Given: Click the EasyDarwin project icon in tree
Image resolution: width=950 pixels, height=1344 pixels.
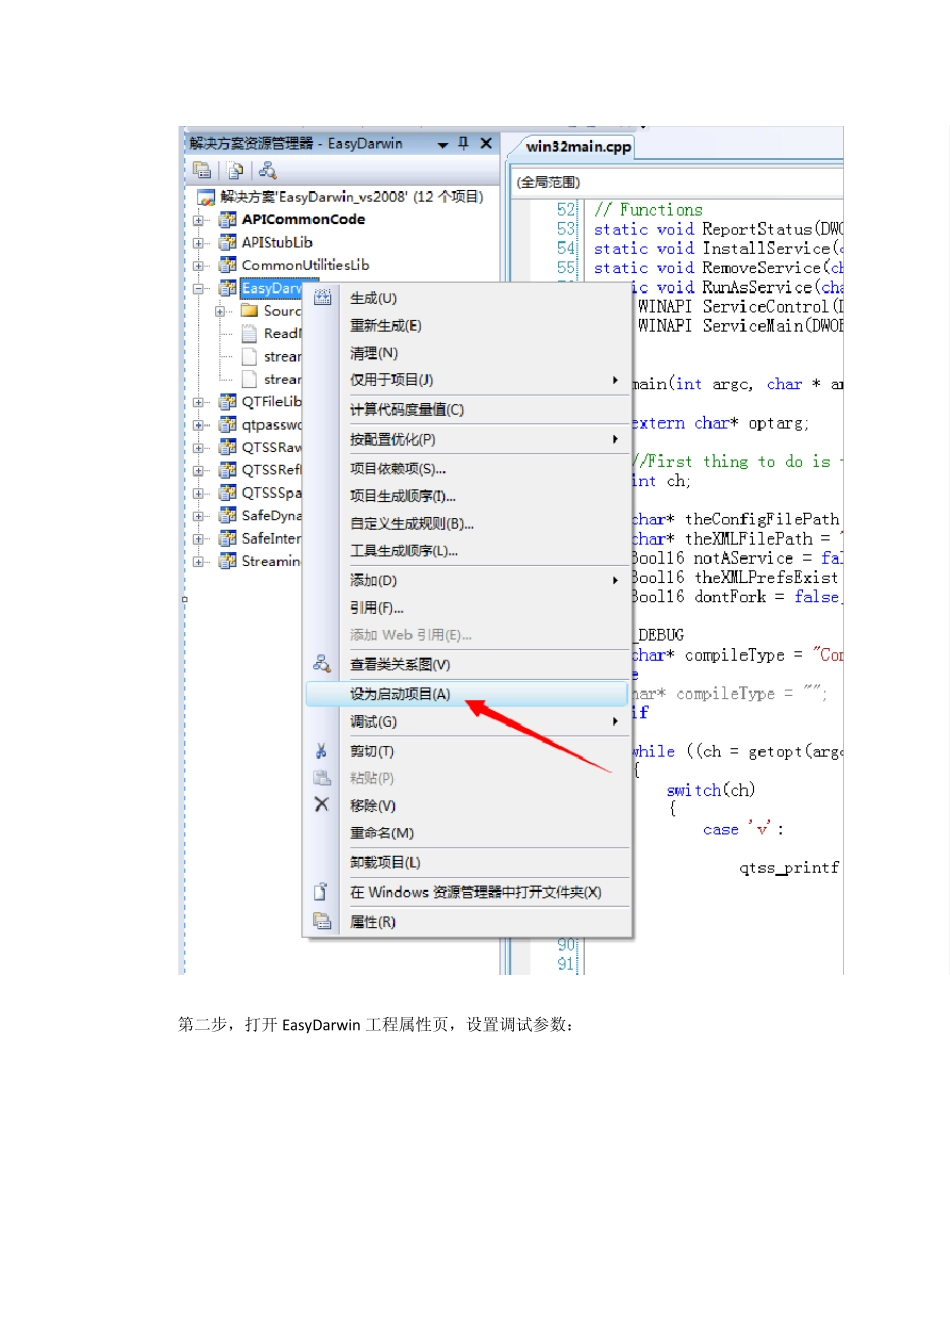Looking at the screenshot, I should coord(228,288).
